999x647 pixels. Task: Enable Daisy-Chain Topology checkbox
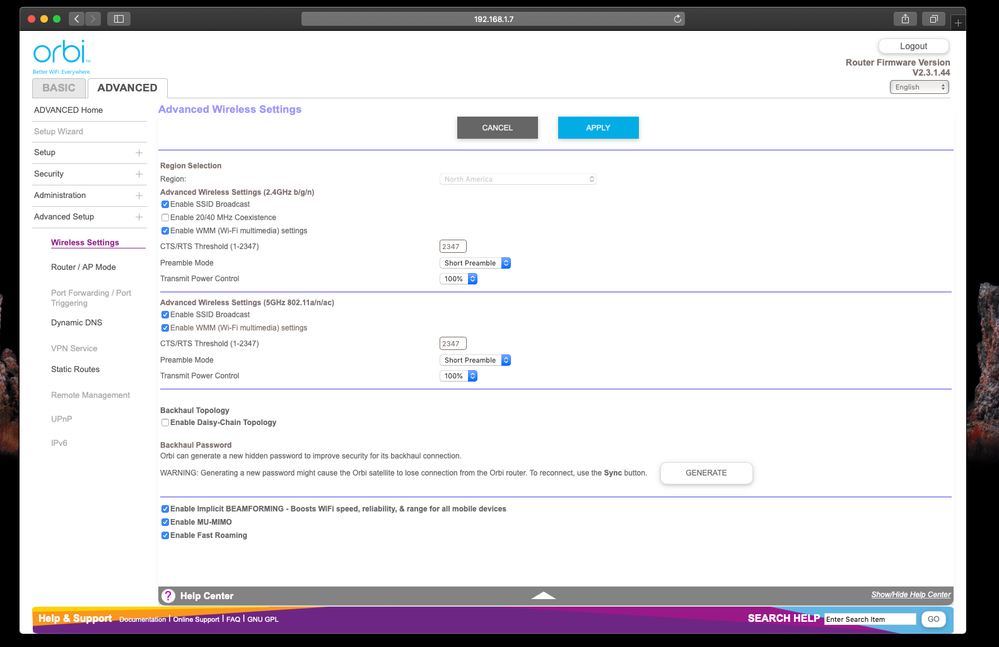coord(165,423)
